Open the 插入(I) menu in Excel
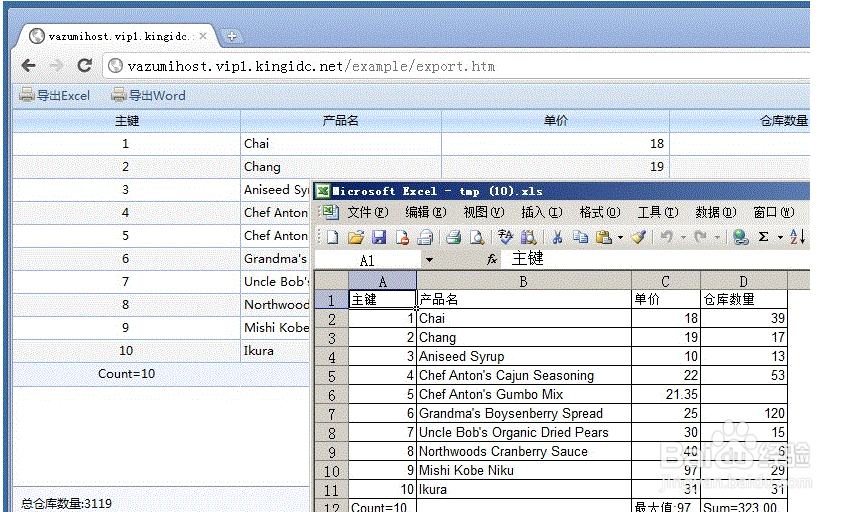The height and width of the screenshot is (512, 860). (x=542, y=212)
